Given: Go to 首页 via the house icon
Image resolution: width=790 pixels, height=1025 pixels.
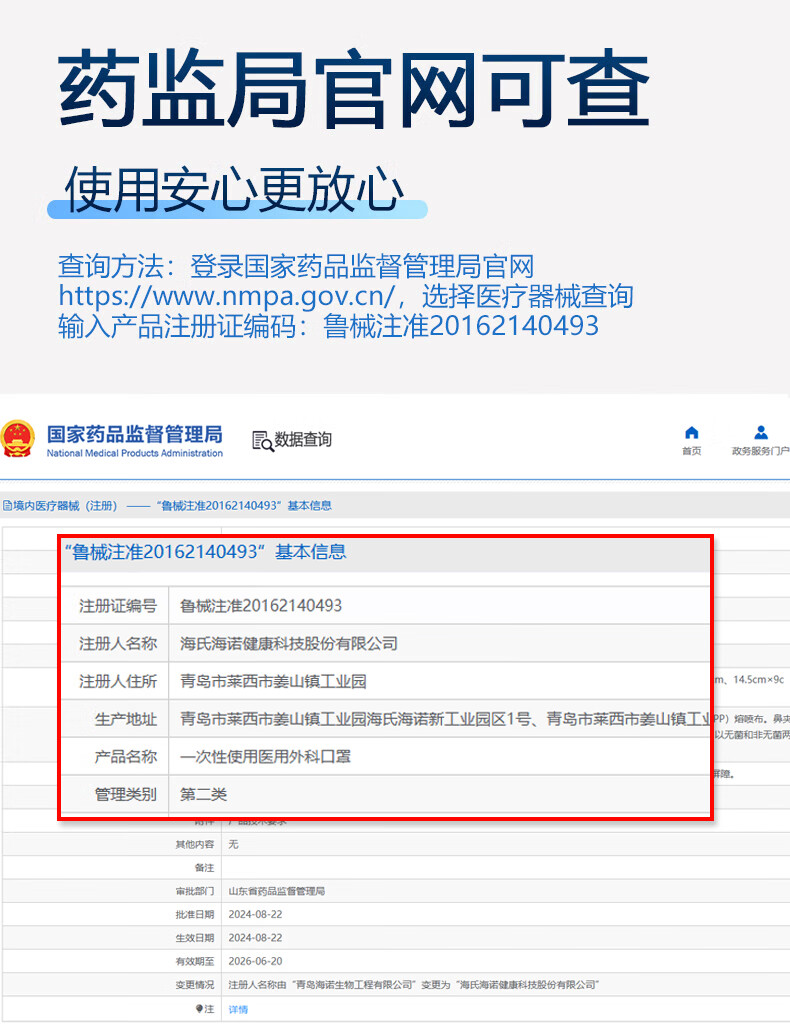Looking at the screenshot, I should 691,432.
